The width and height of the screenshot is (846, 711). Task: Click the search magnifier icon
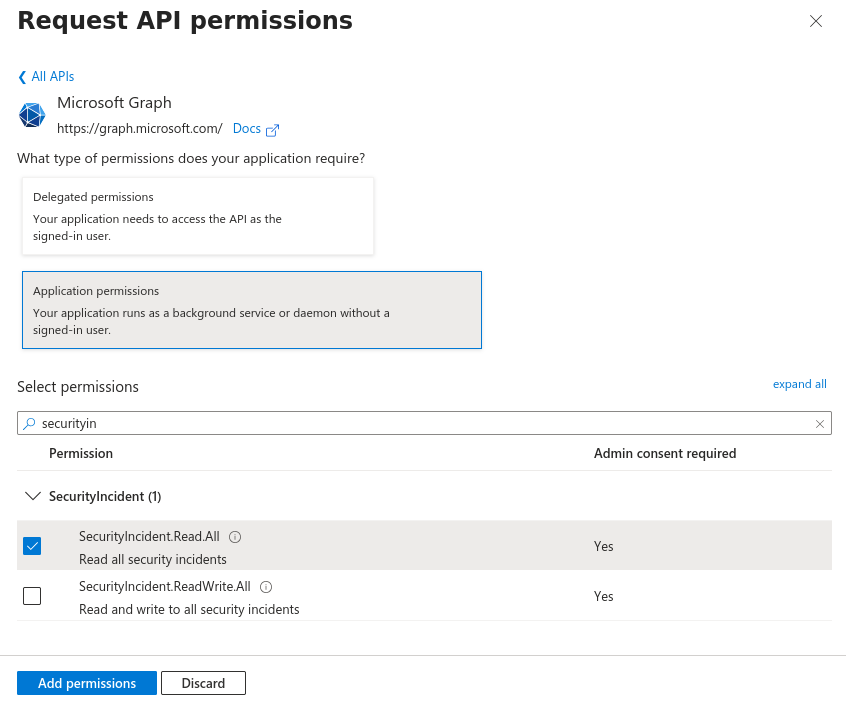(29, 423)
